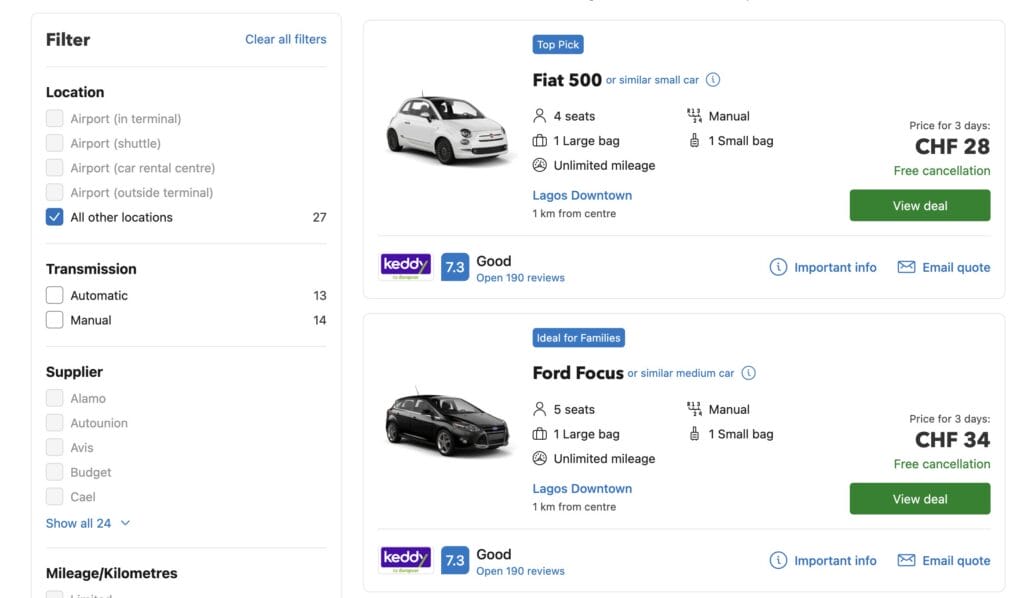Open 190 reviews for Fiat 500
This screenshot has height=598, width=1024.
click(x=520, y=278)
